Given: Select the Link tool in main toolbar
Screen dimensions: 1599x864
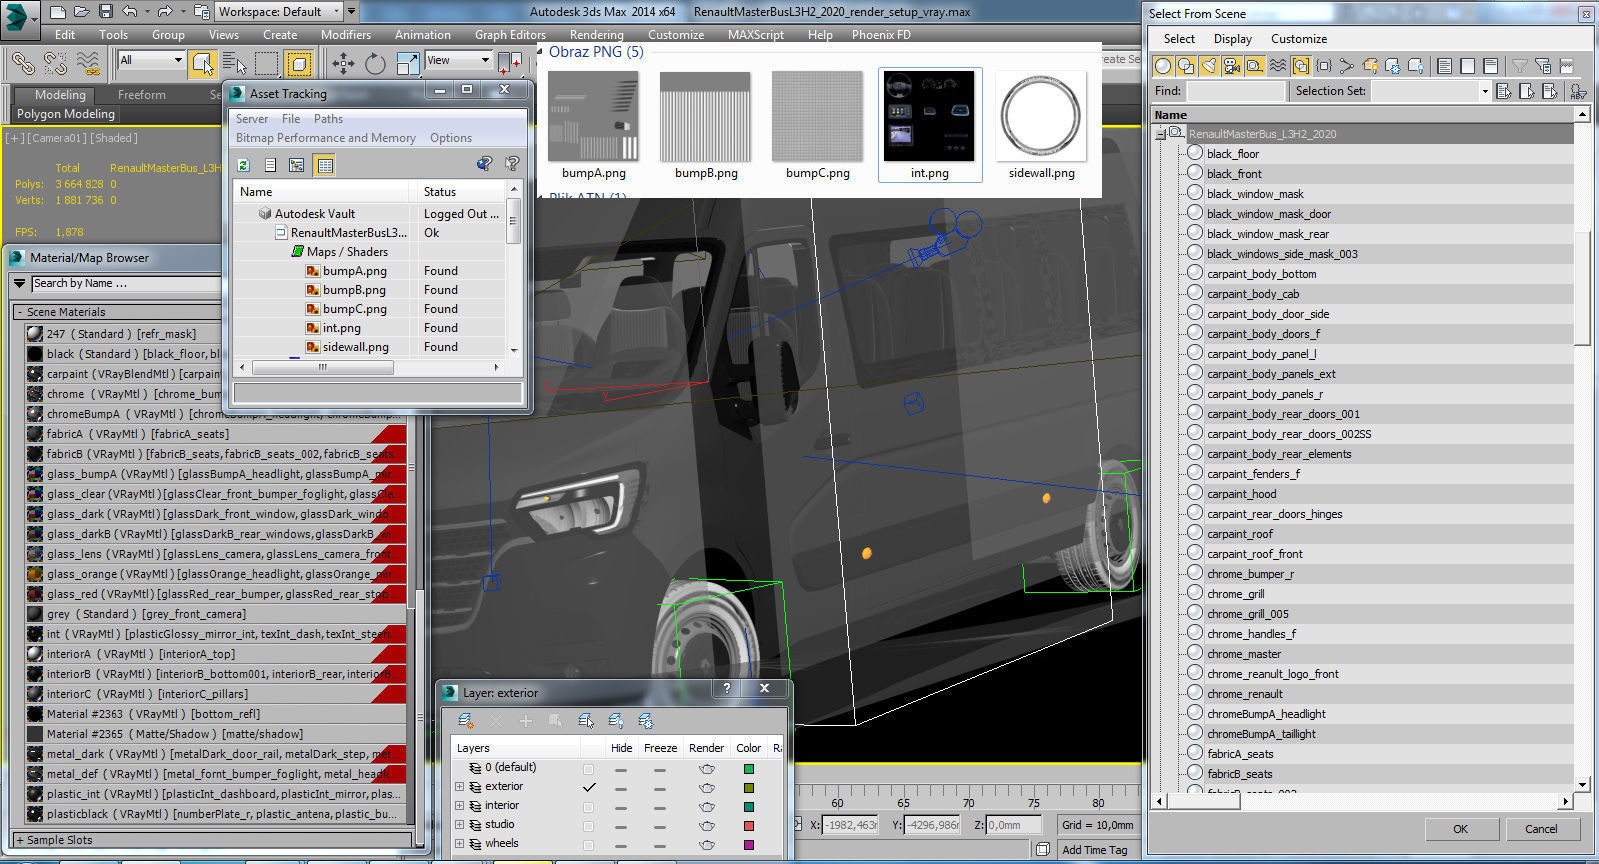Looking at the screenshot, I should pyautogui.click(x=22, y=64).
